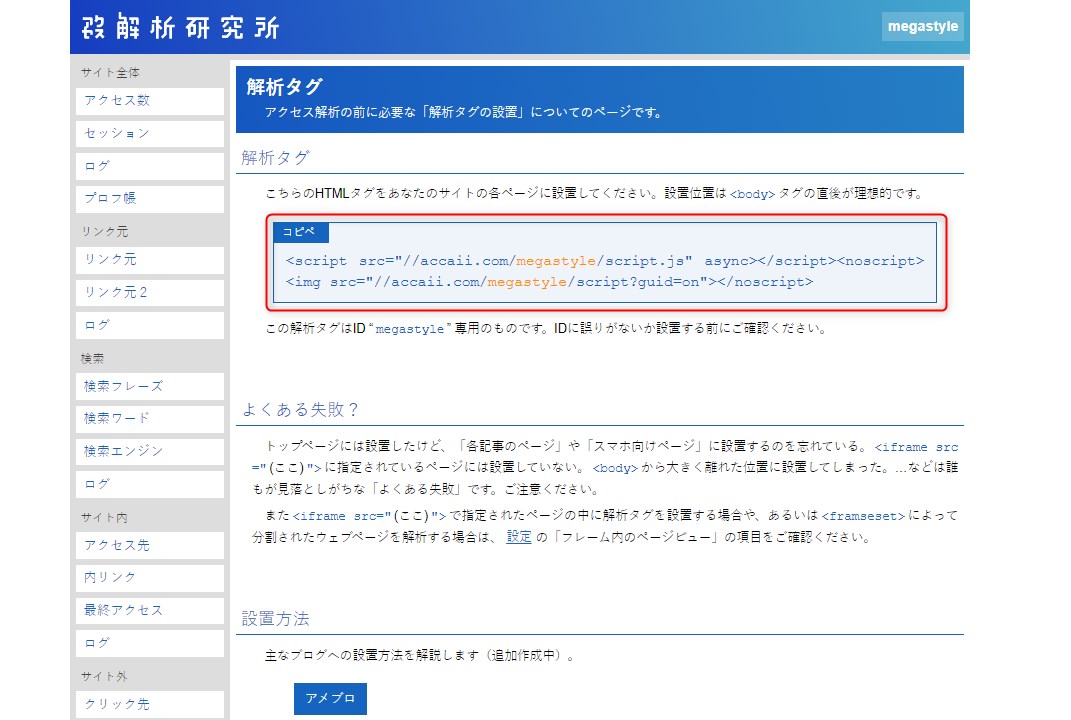Open the 検索エンジン report

(x=150, y=452)
